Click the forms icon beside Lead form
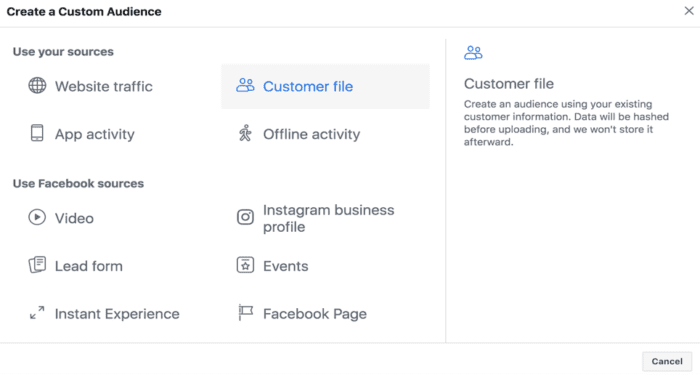 37,265
